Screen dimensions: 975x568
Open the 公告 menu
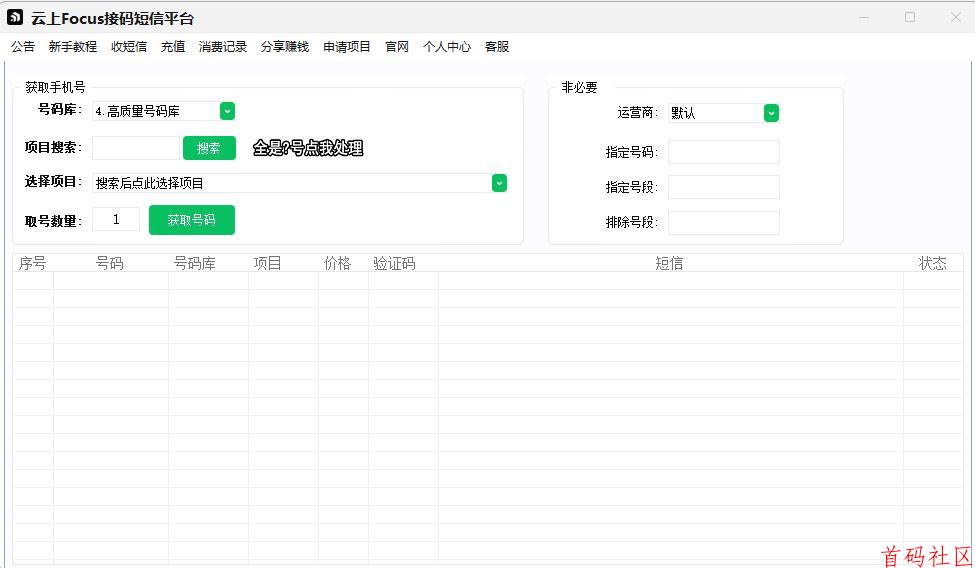[23, 47]
